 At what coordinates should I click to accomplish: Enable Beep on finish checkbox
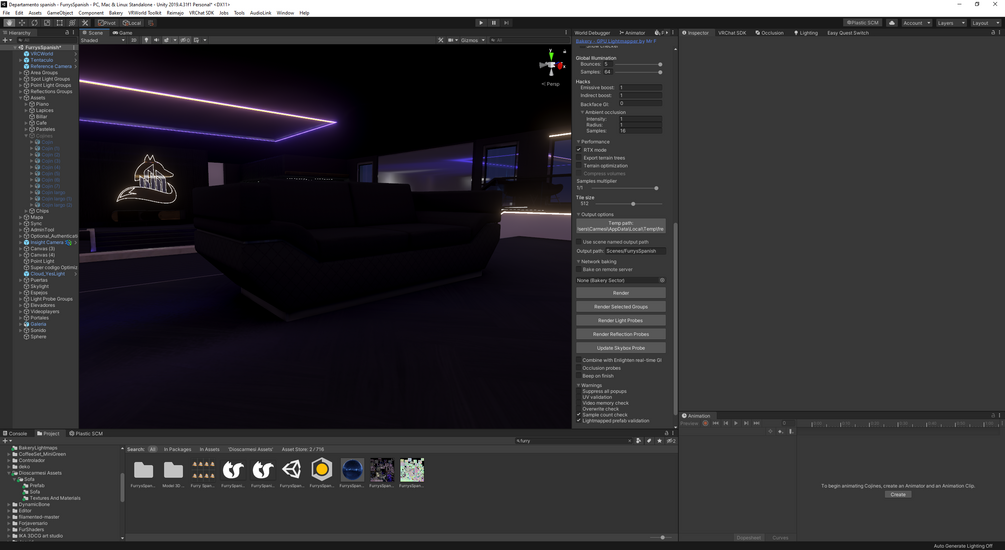(579, 376)
